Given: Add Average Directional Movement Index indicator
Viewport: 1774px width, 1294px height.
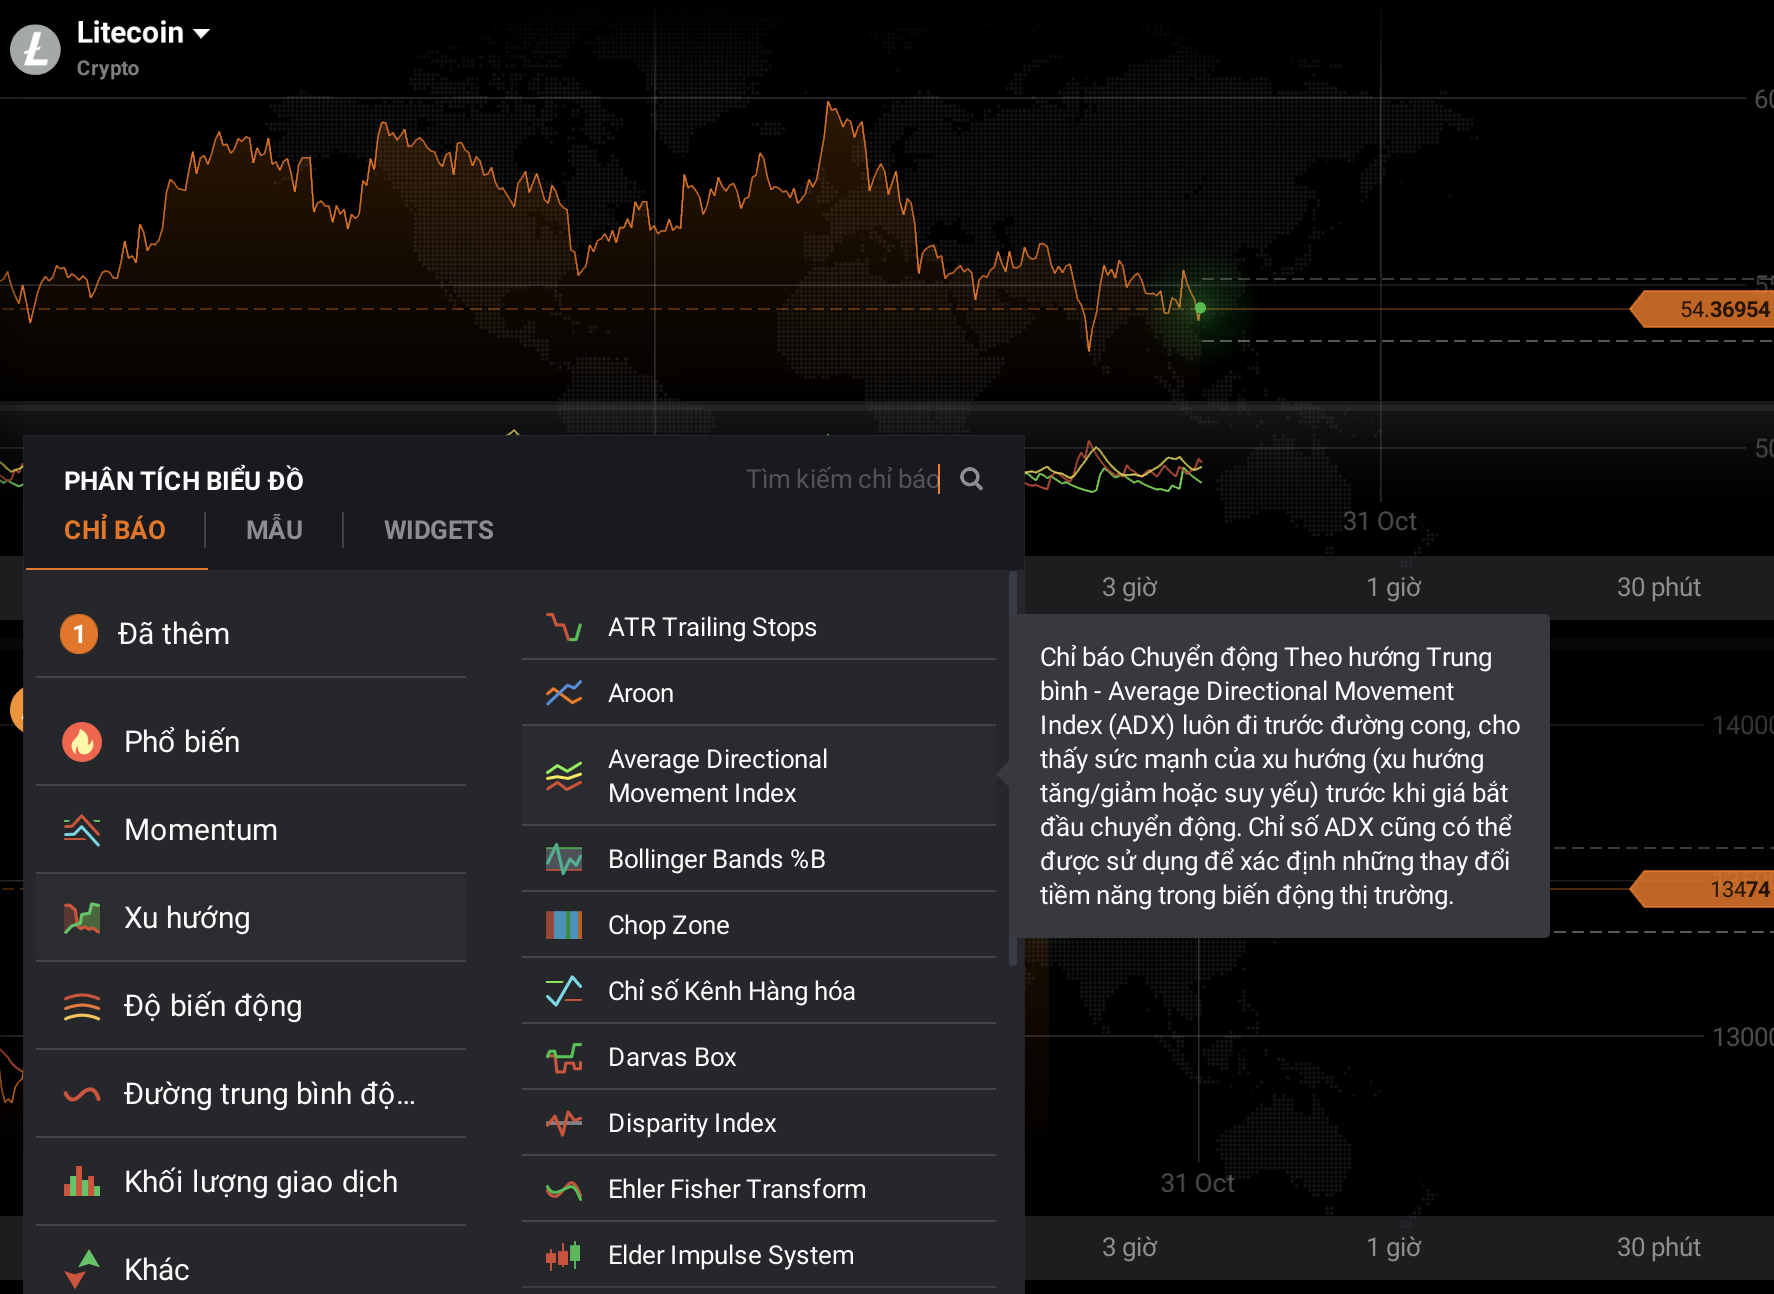Looking at the screenshot, I should (717, 776).
